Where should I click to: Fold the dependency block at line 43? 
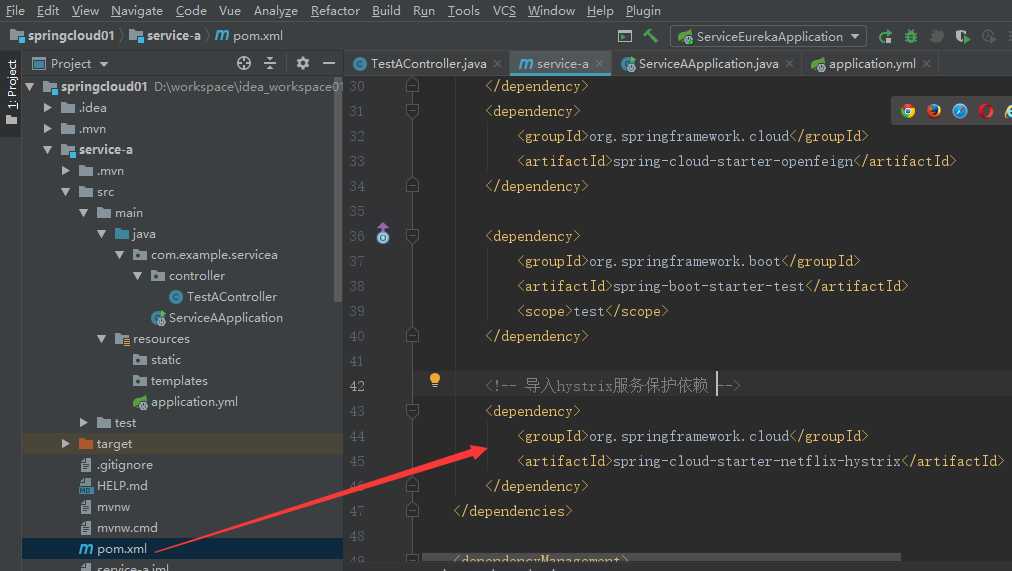412,411
